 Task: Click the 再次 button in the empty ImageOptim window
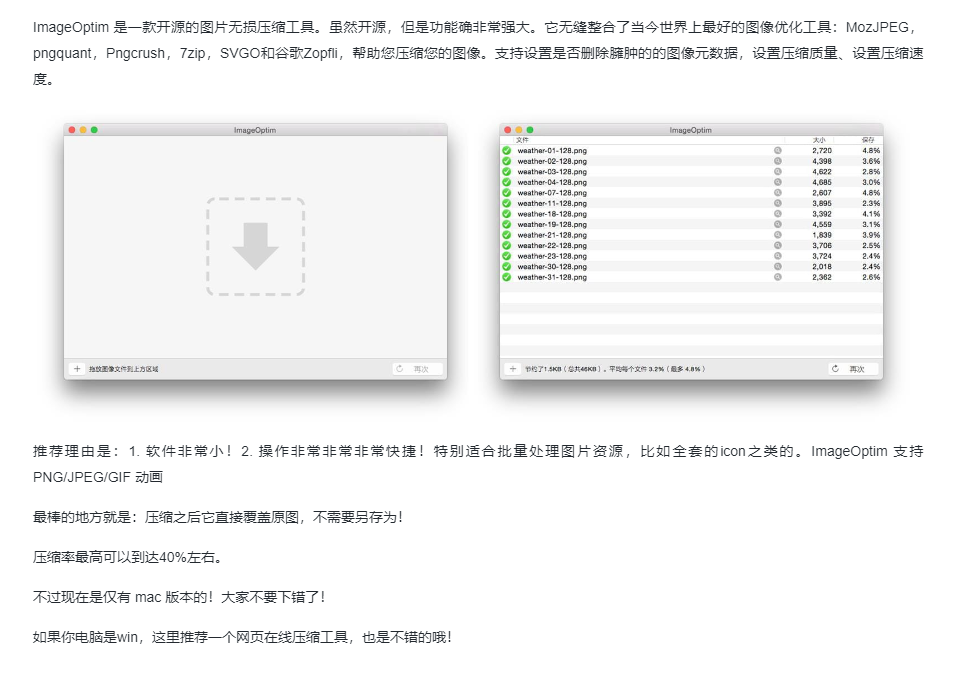pos(418,369)
